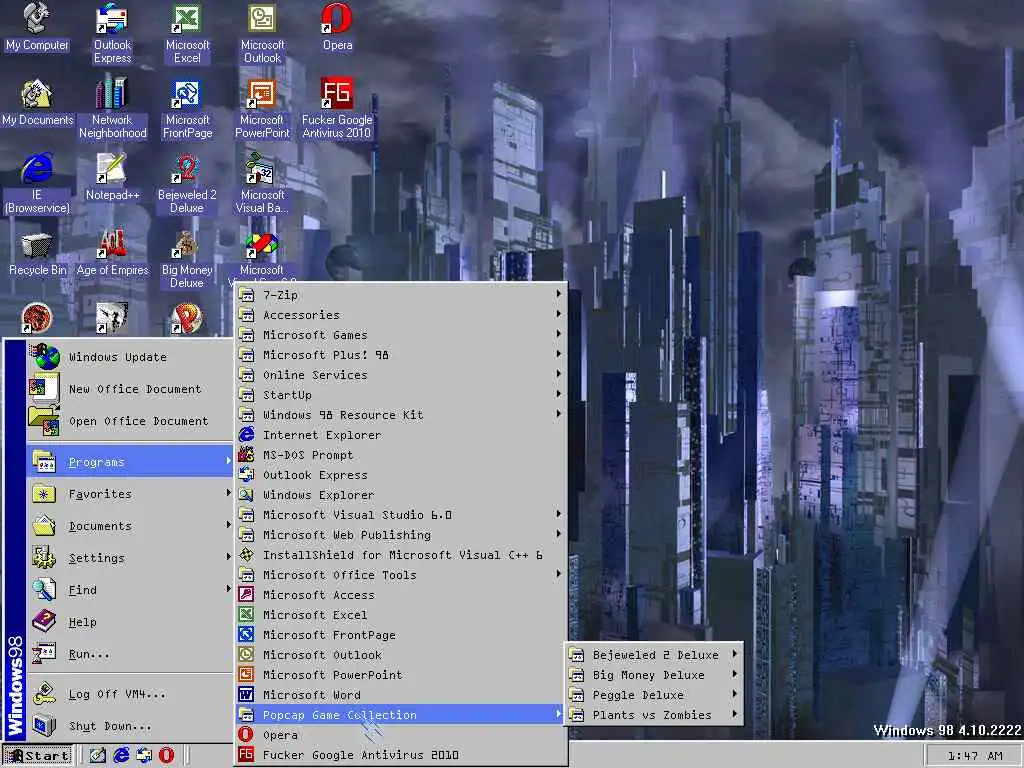Expand StartUp program folder
This screenshot has height=768, width=1024.
click(400, 395)
